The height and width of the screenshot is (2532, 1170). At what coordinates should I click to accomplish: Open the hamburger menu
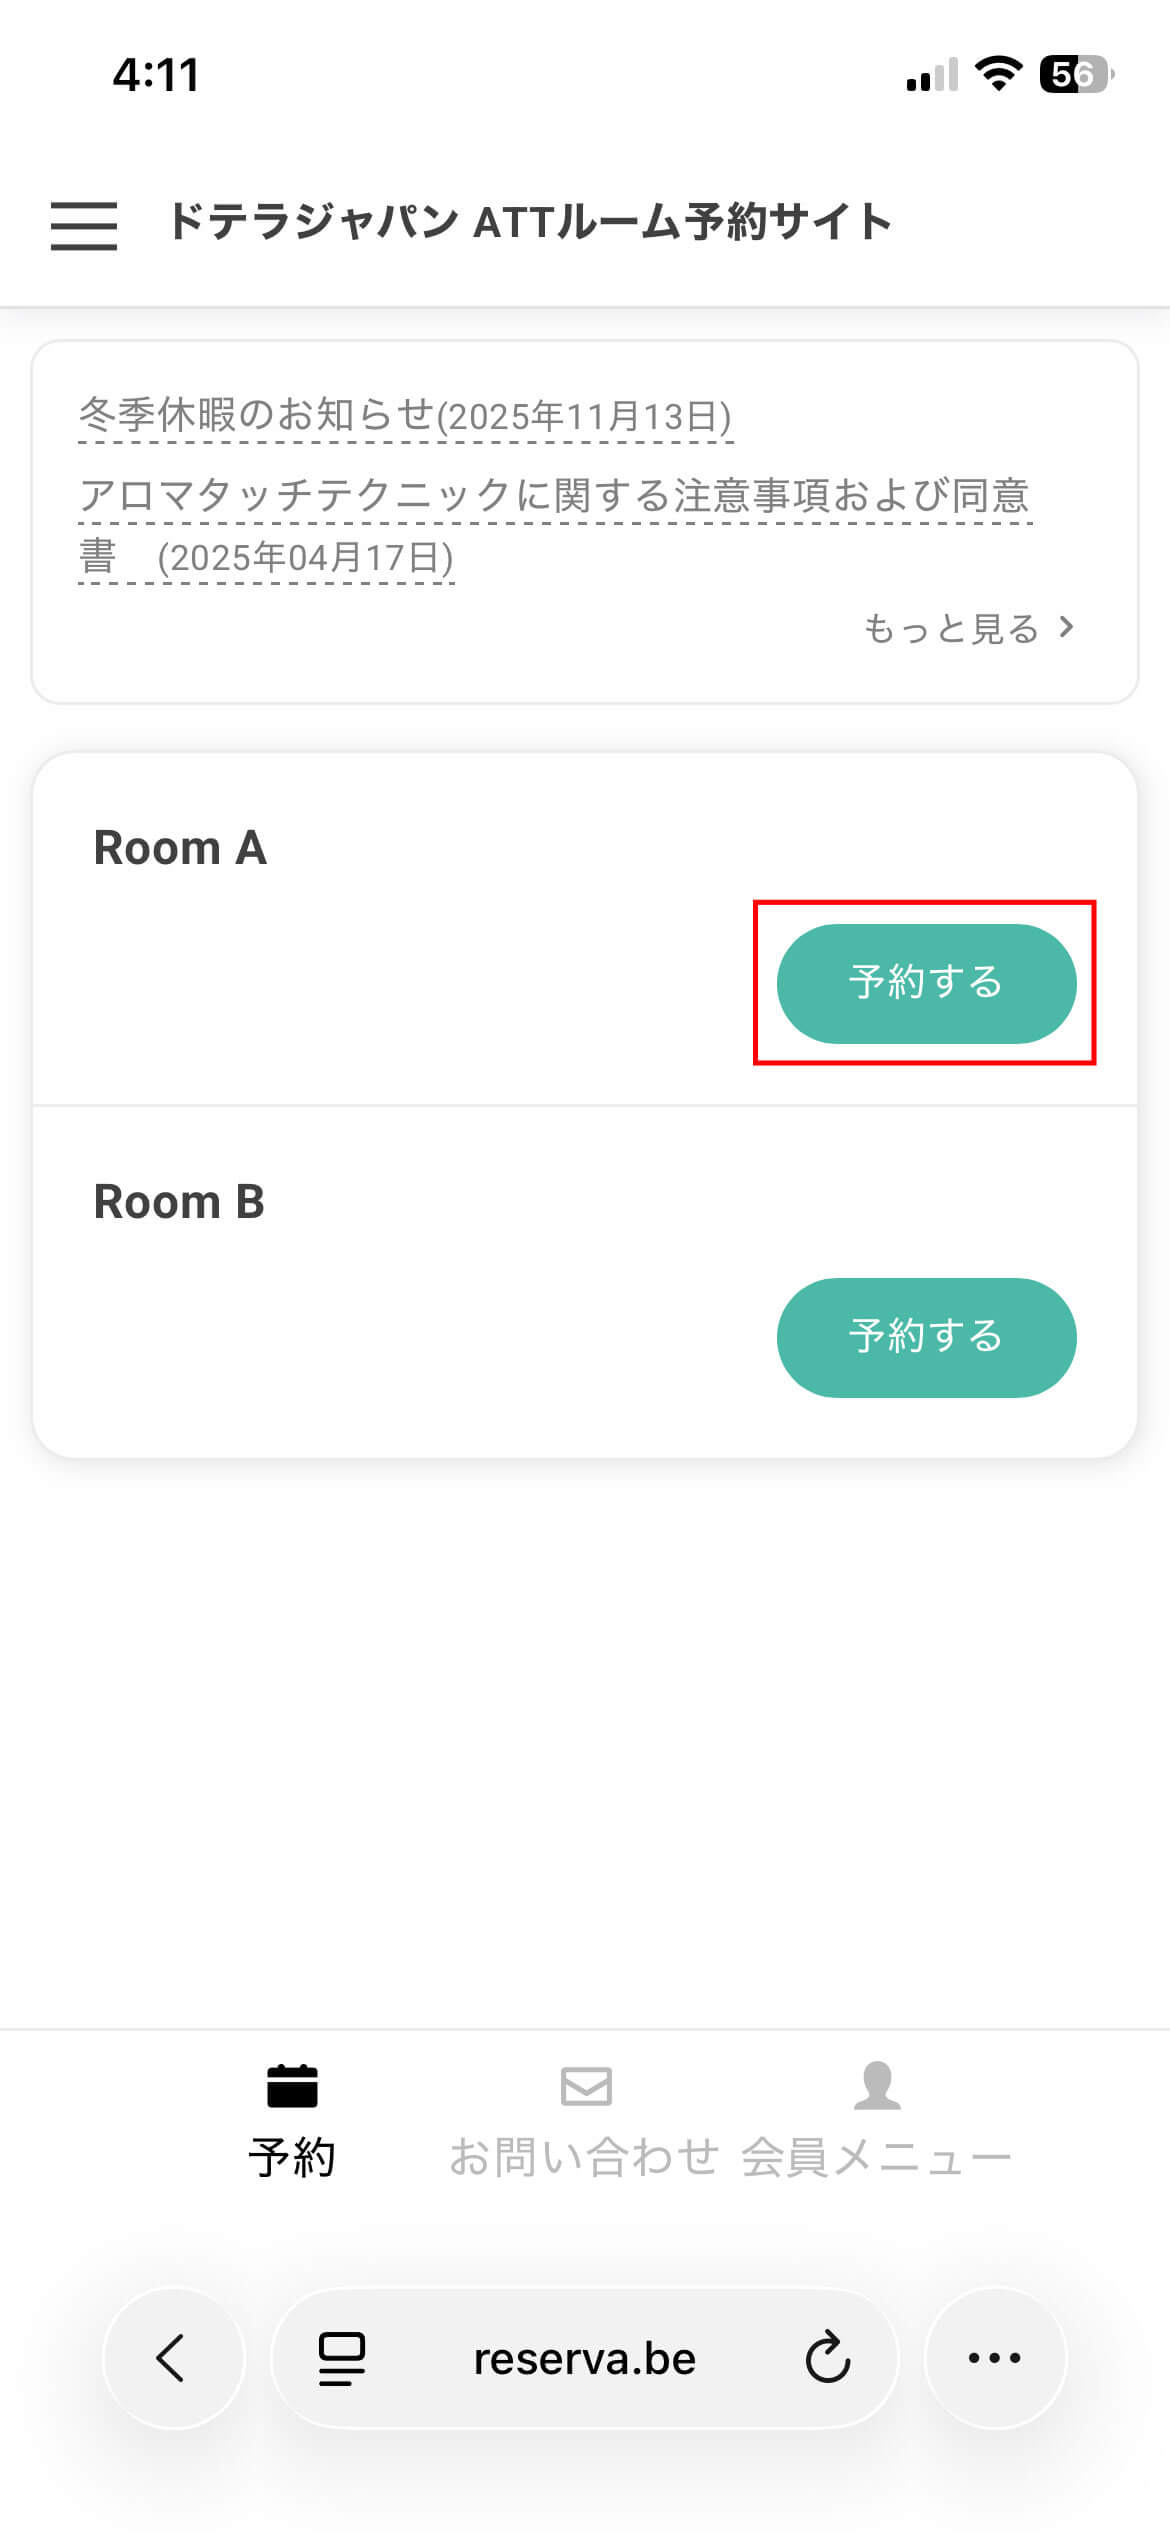pyautogui.click(x=84, y=224)
